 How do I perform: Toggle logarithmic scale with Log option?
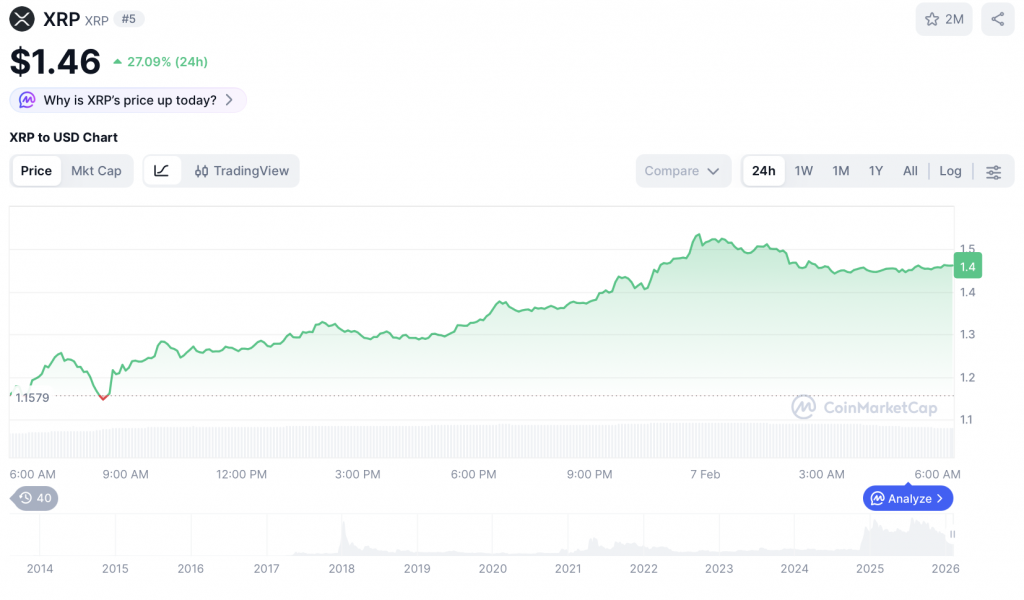(x=949, y=171)
